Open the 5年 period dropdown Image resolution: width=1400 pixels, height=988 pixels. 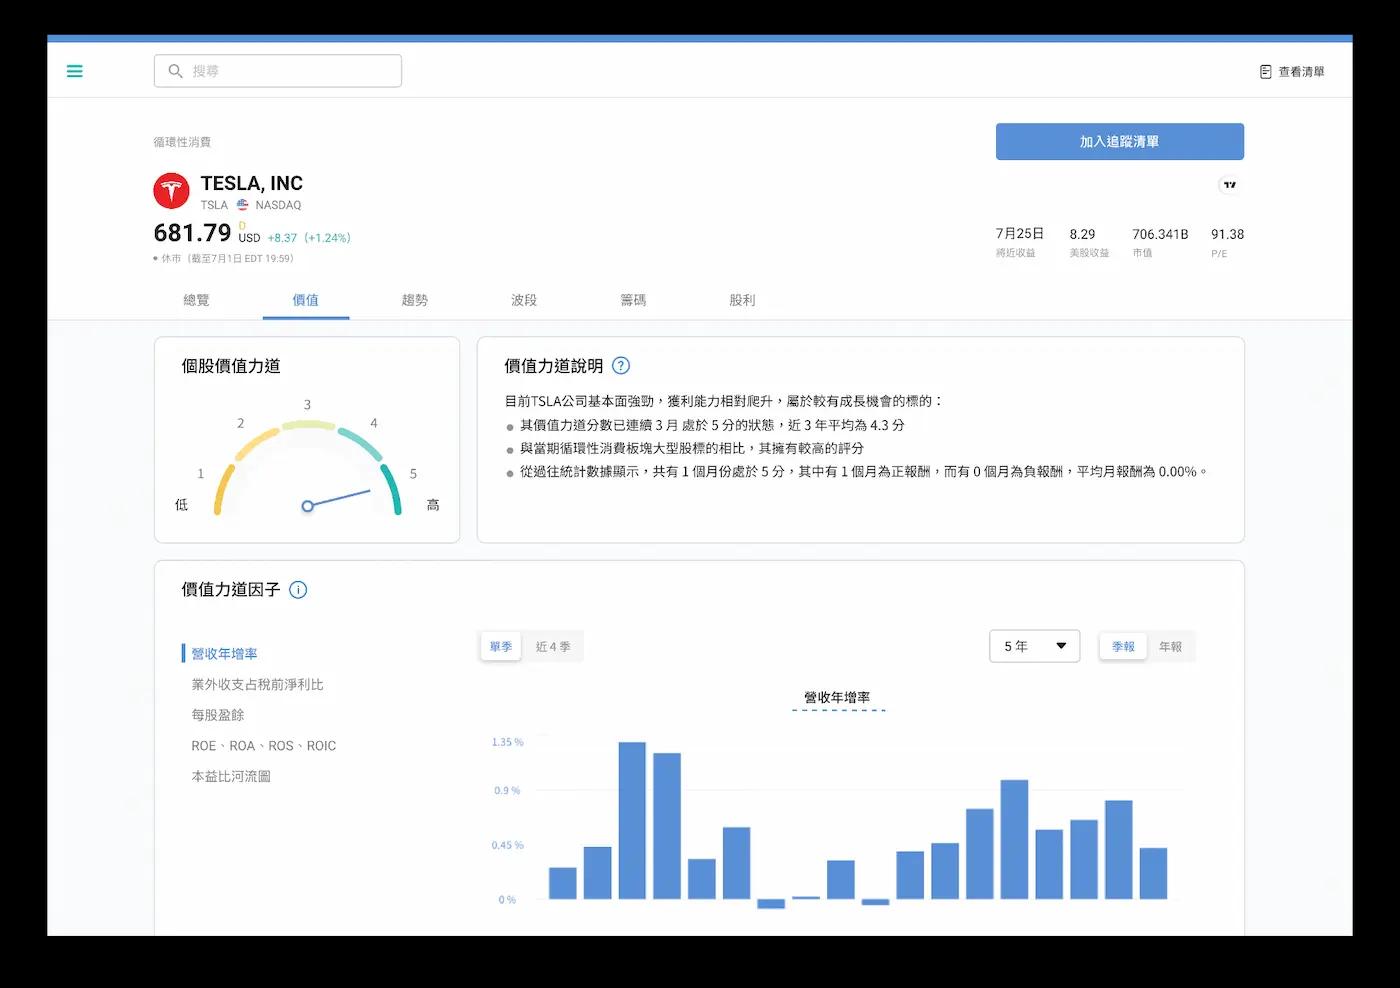pos(1034,646)
